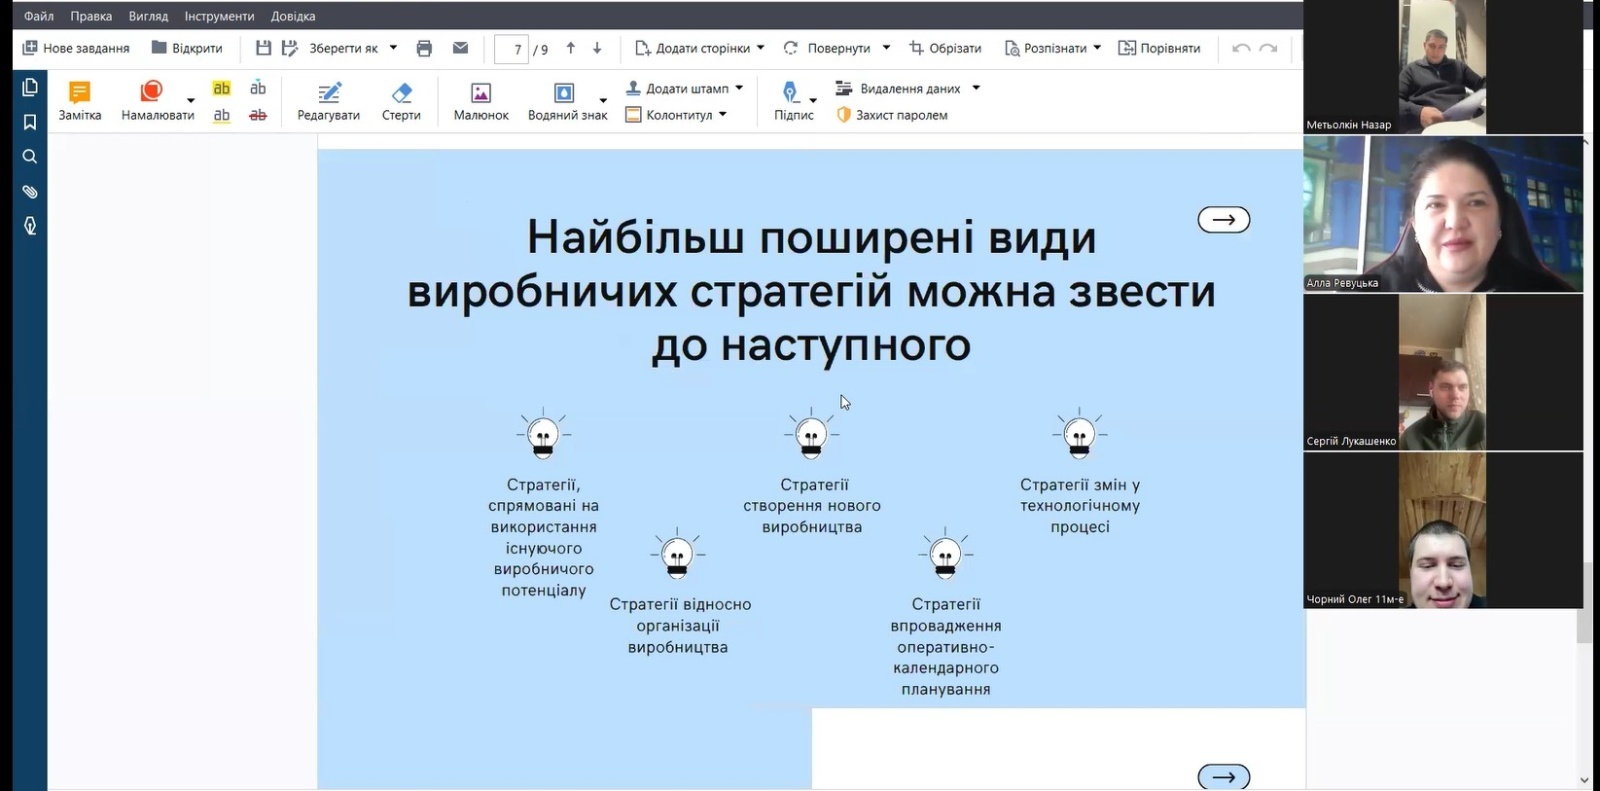Expand the Додати штамп dropdown
1600x791 pixels.
click(x=739, y=88)
